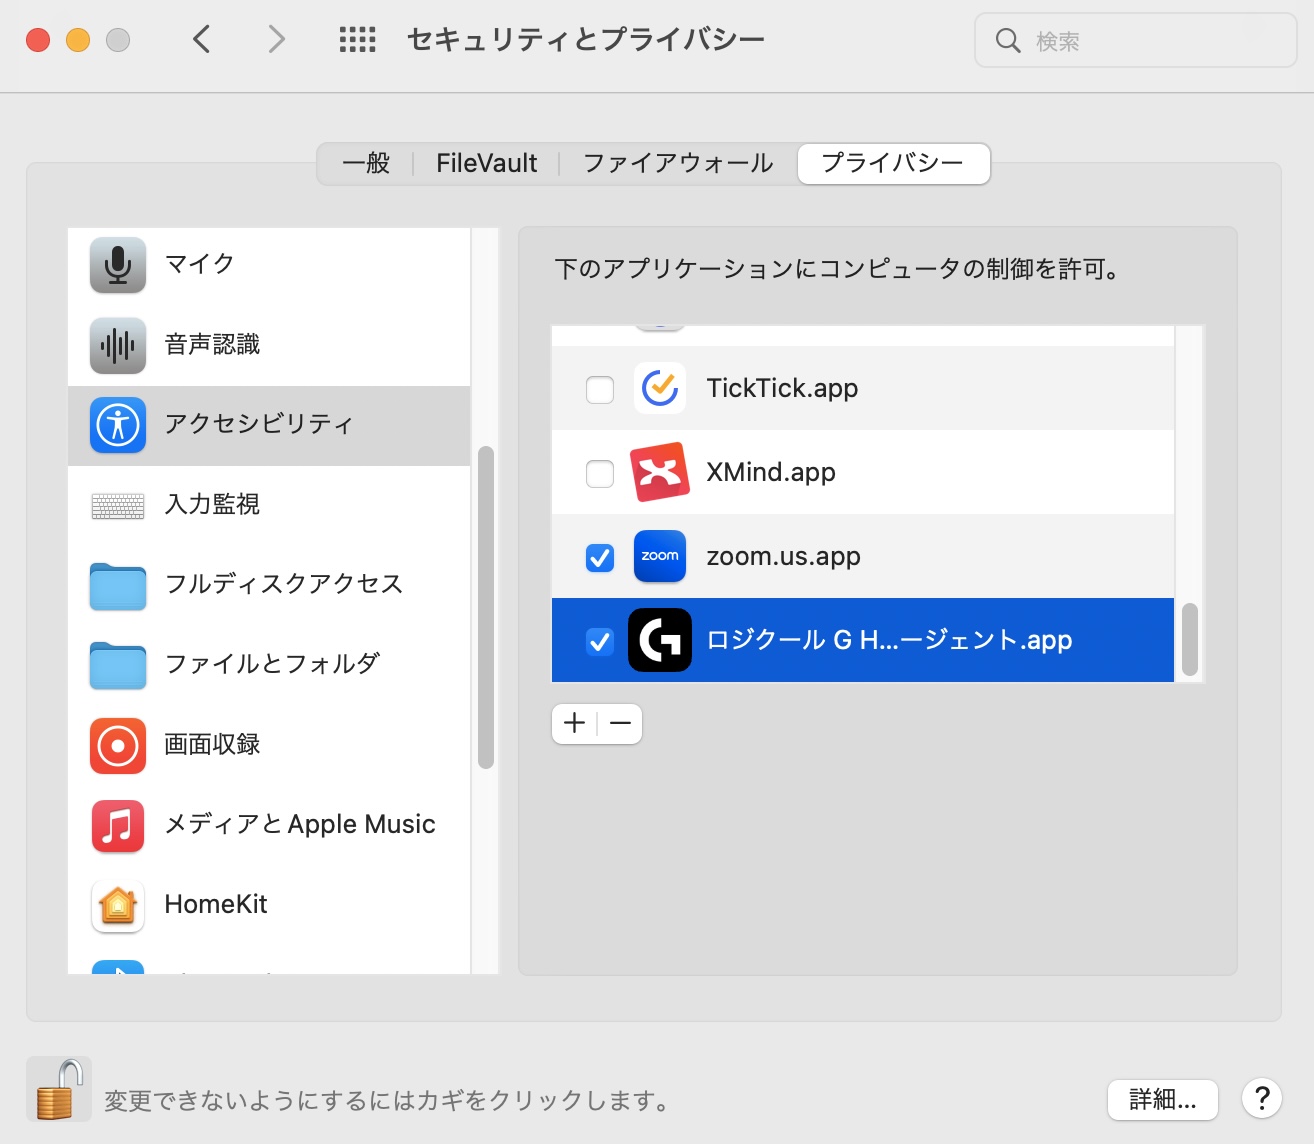Select the フルディスクアクセス label
The height and width of the screenshot is (1144, 1314).
283,585
